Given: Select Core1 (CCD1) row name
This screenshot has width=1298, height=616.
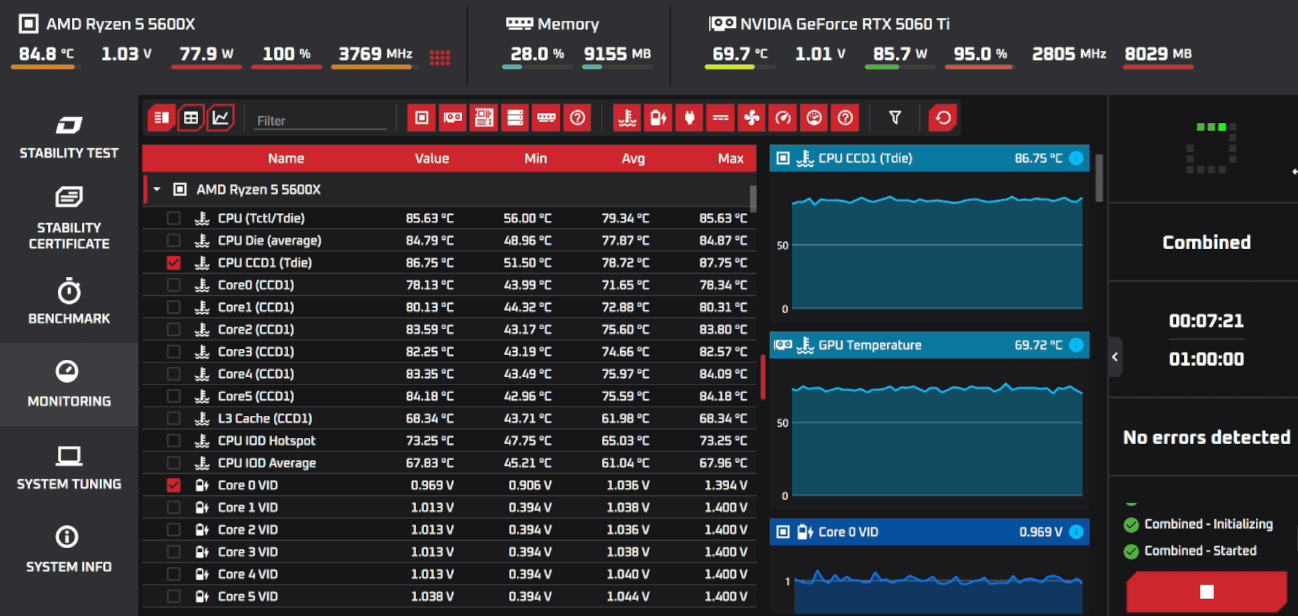Looking at the screenshot, I should (x=256, y=307).
